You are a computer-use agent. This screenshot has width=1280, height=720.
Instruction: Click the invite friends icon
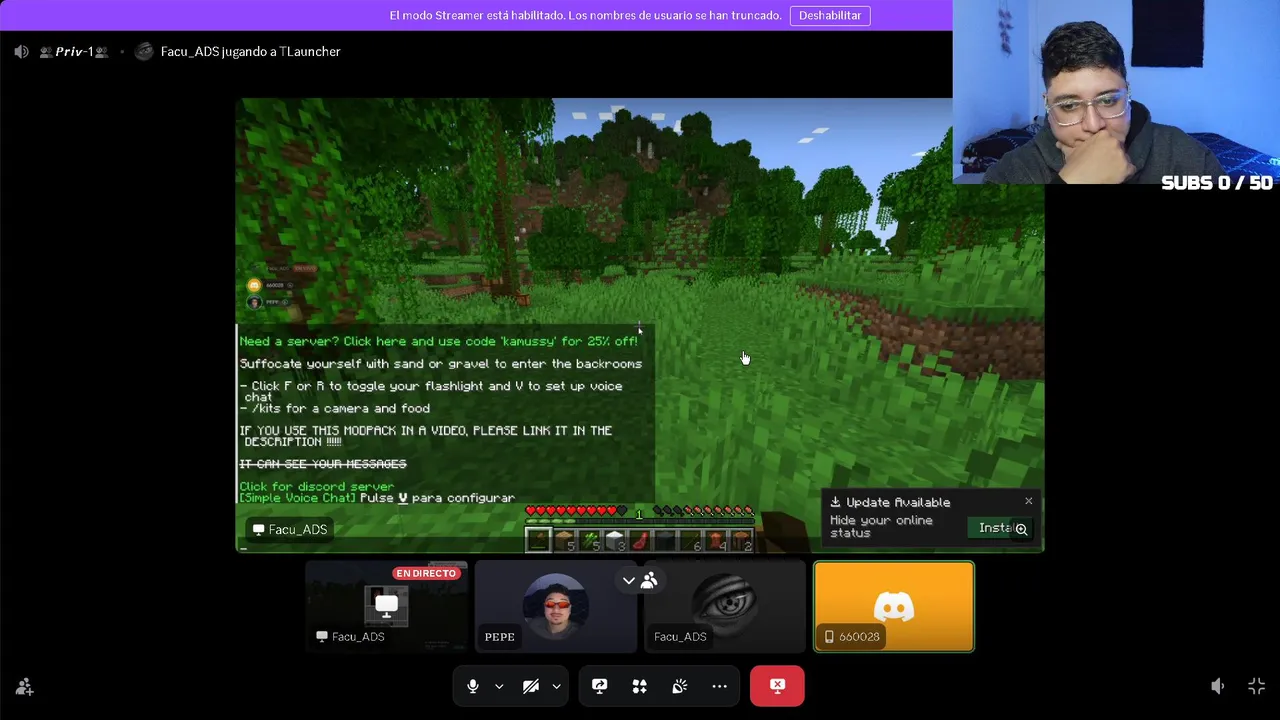click(24, 686)
